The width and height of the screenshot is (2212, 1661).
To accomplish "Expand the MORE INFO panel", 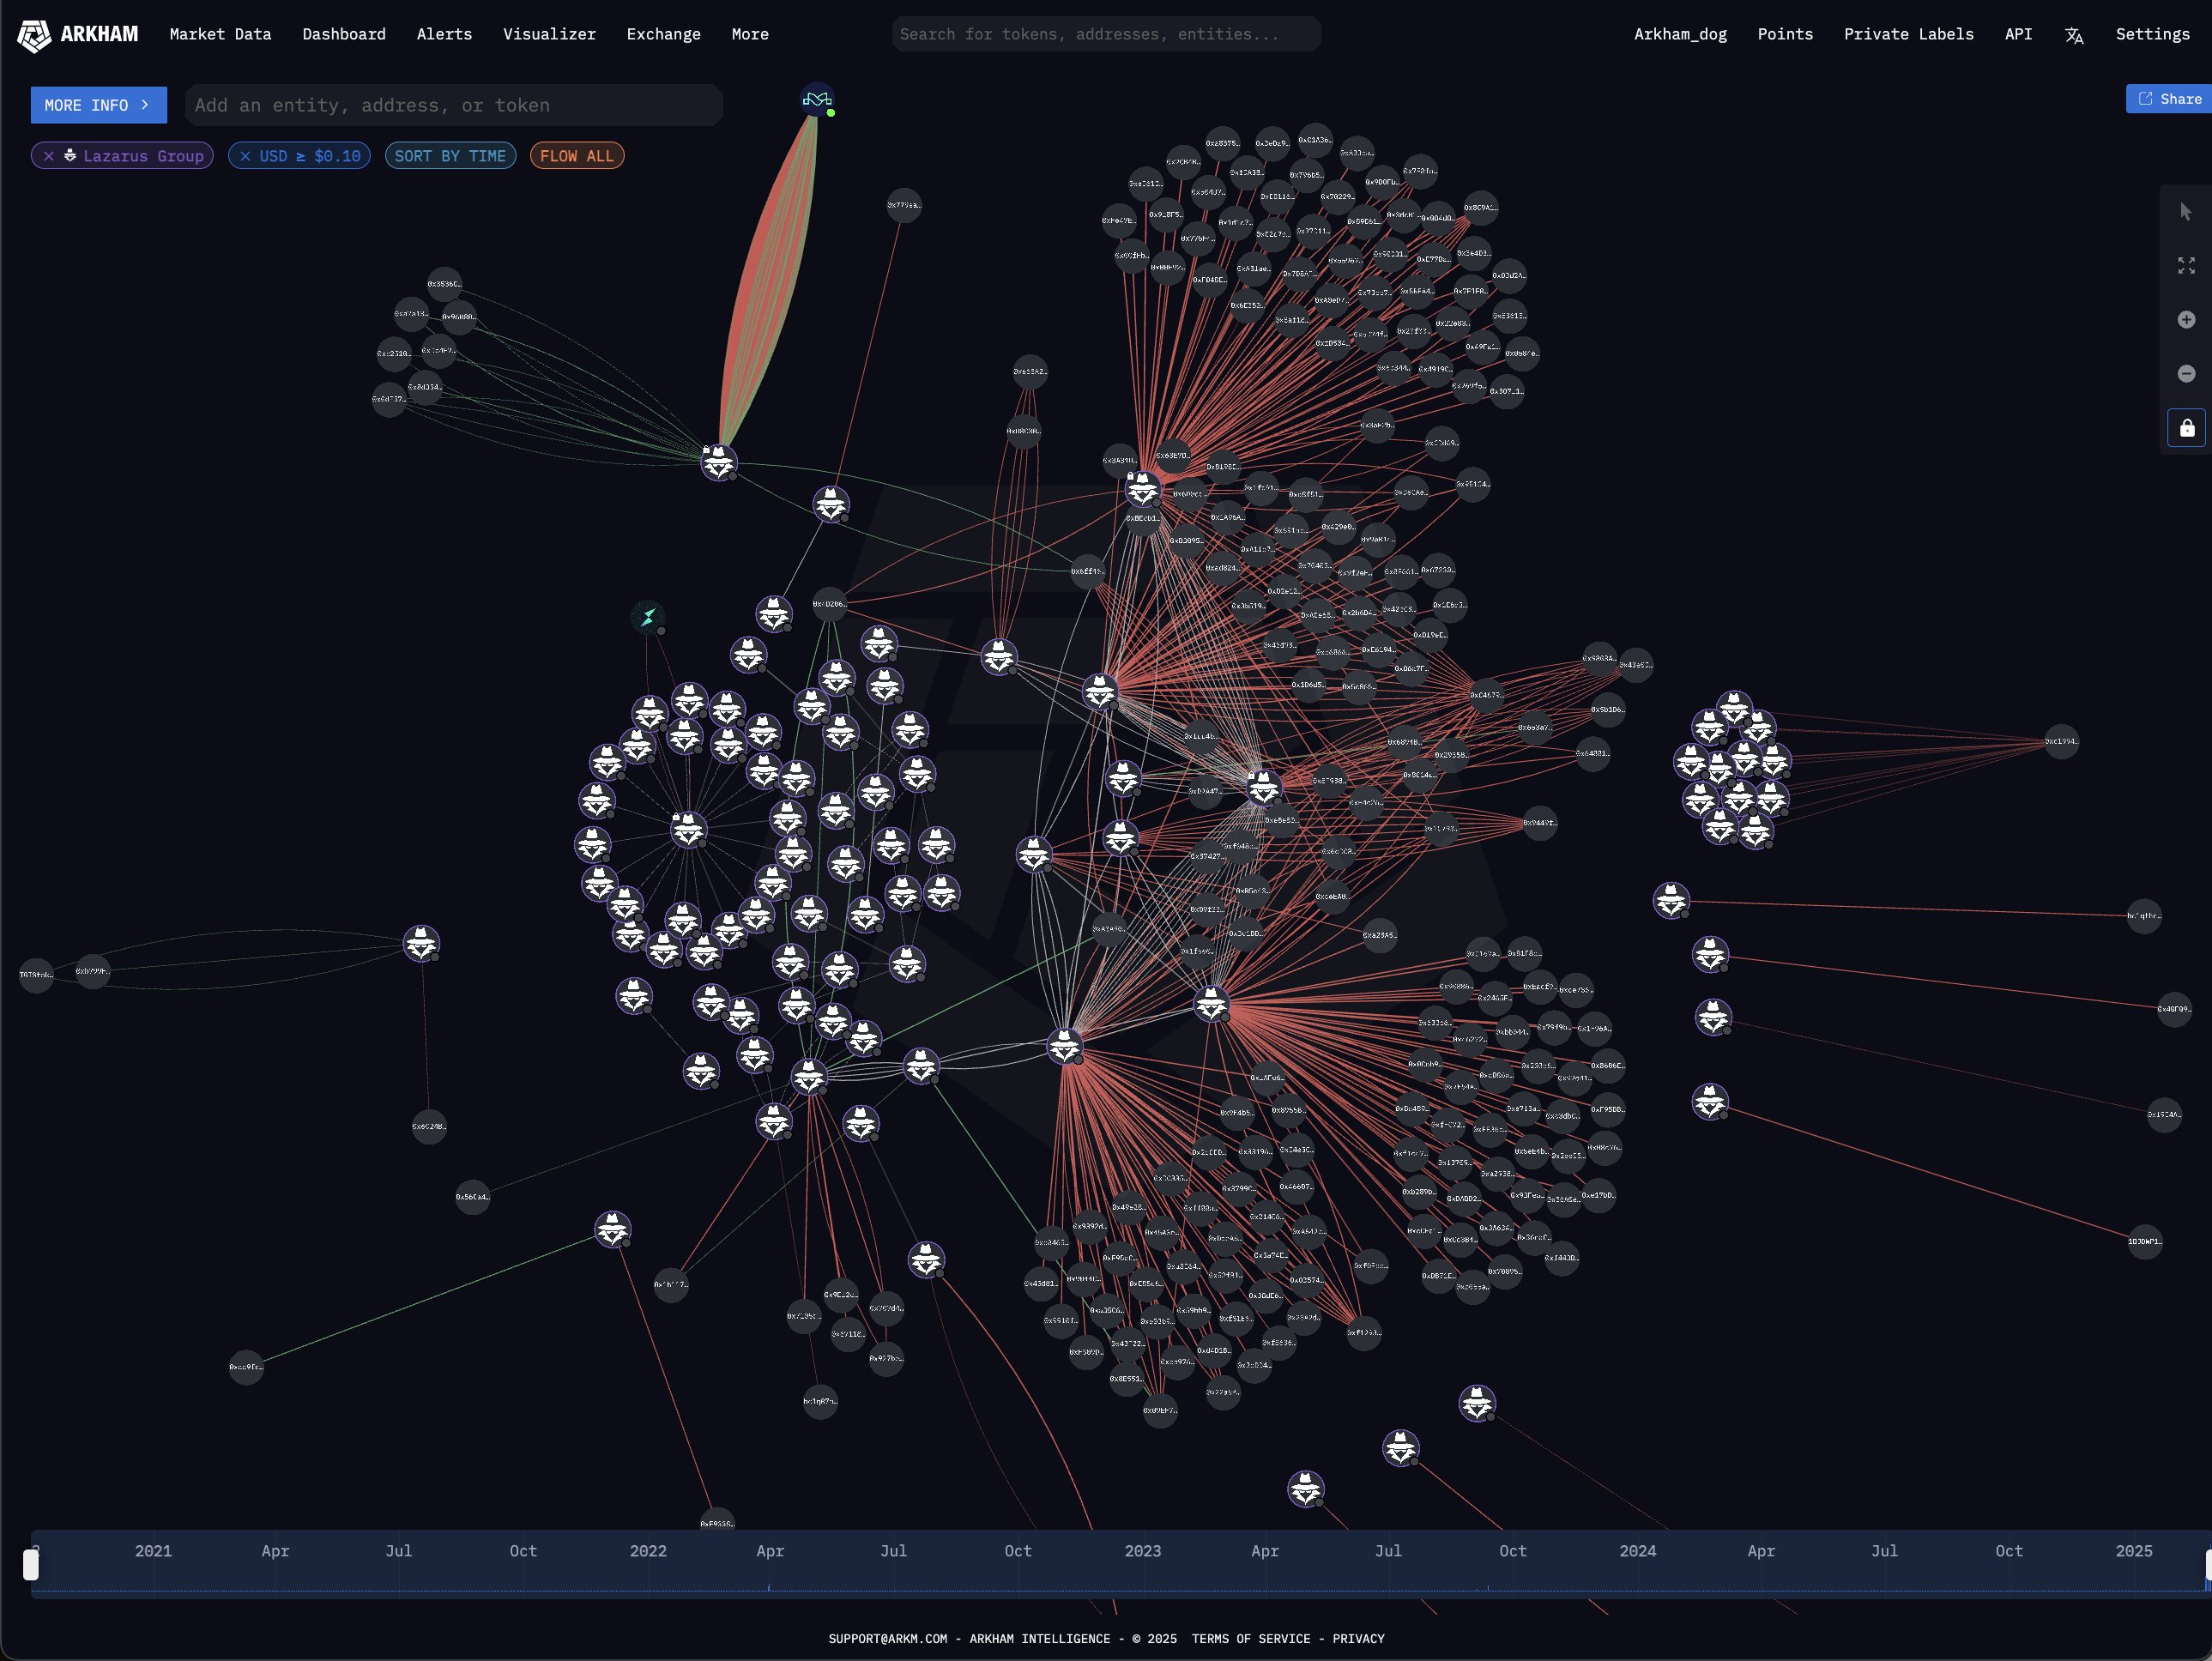I will (x=98, y=105).
